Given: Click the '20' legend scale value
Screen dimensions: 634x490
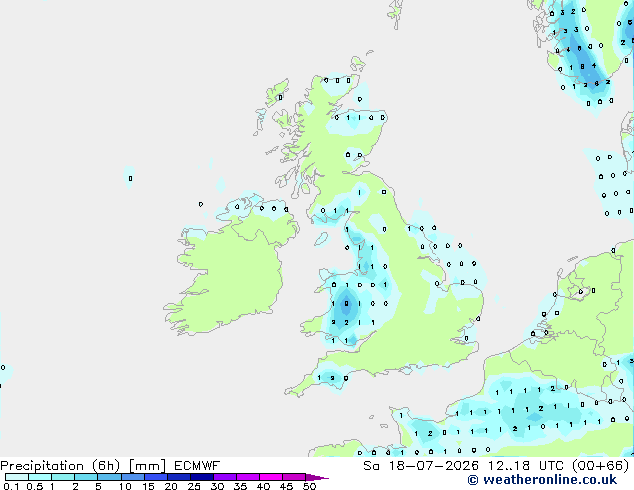Looking at the screenshot, I should click(x=171, y=486).
